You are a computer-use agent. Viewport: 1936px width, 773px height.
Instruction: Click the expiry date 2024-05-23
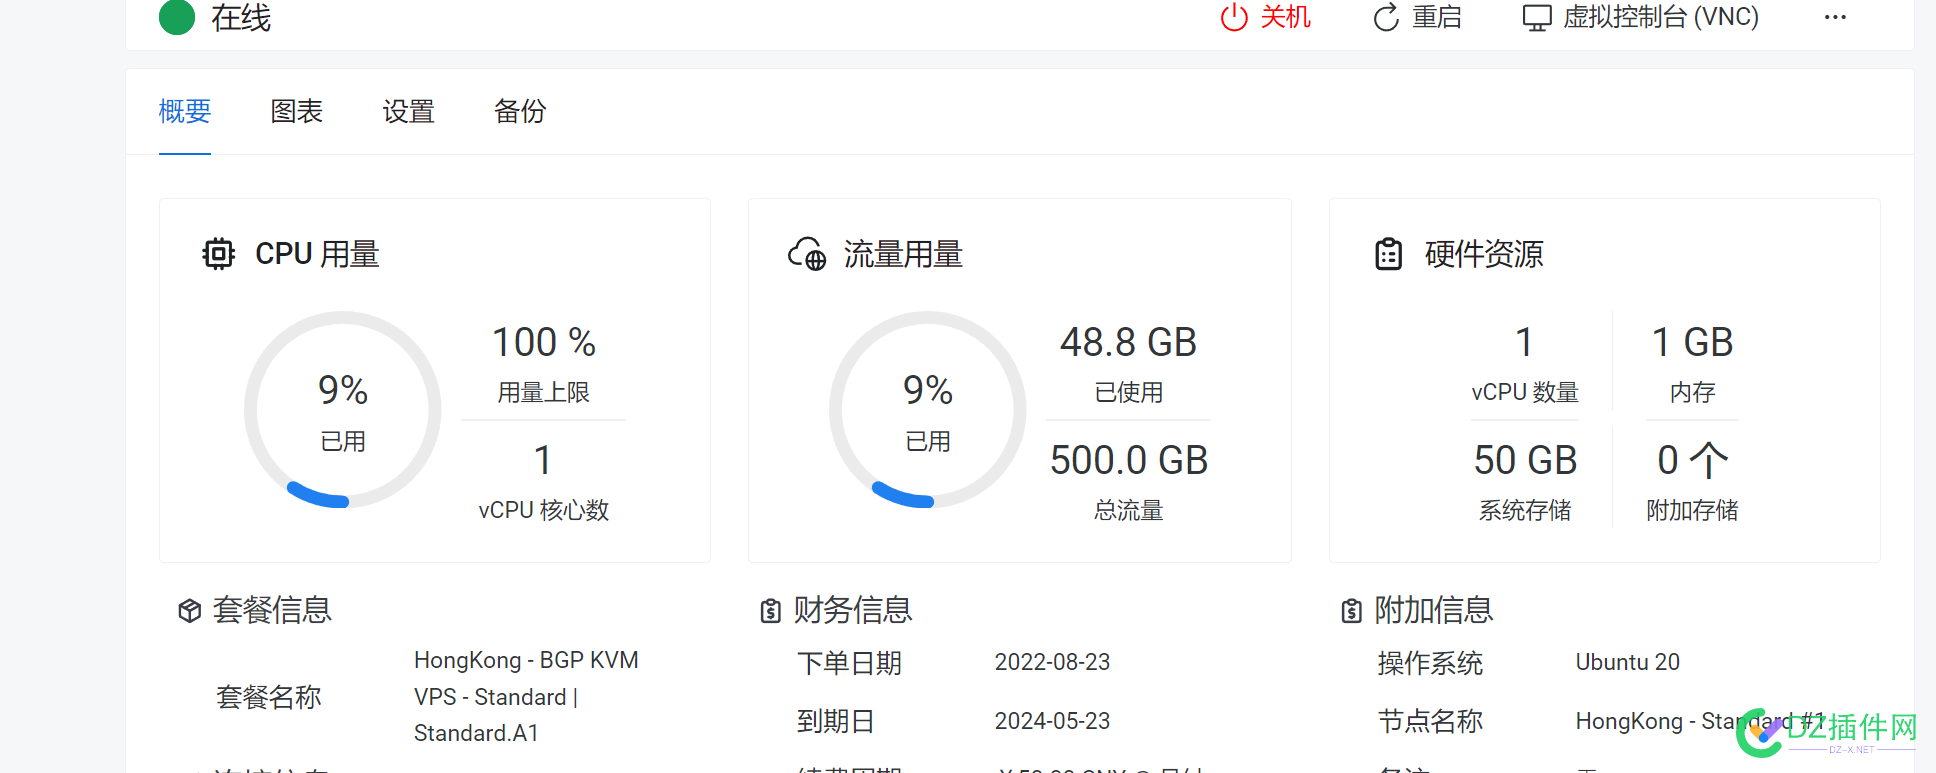tap(1052, 721)
